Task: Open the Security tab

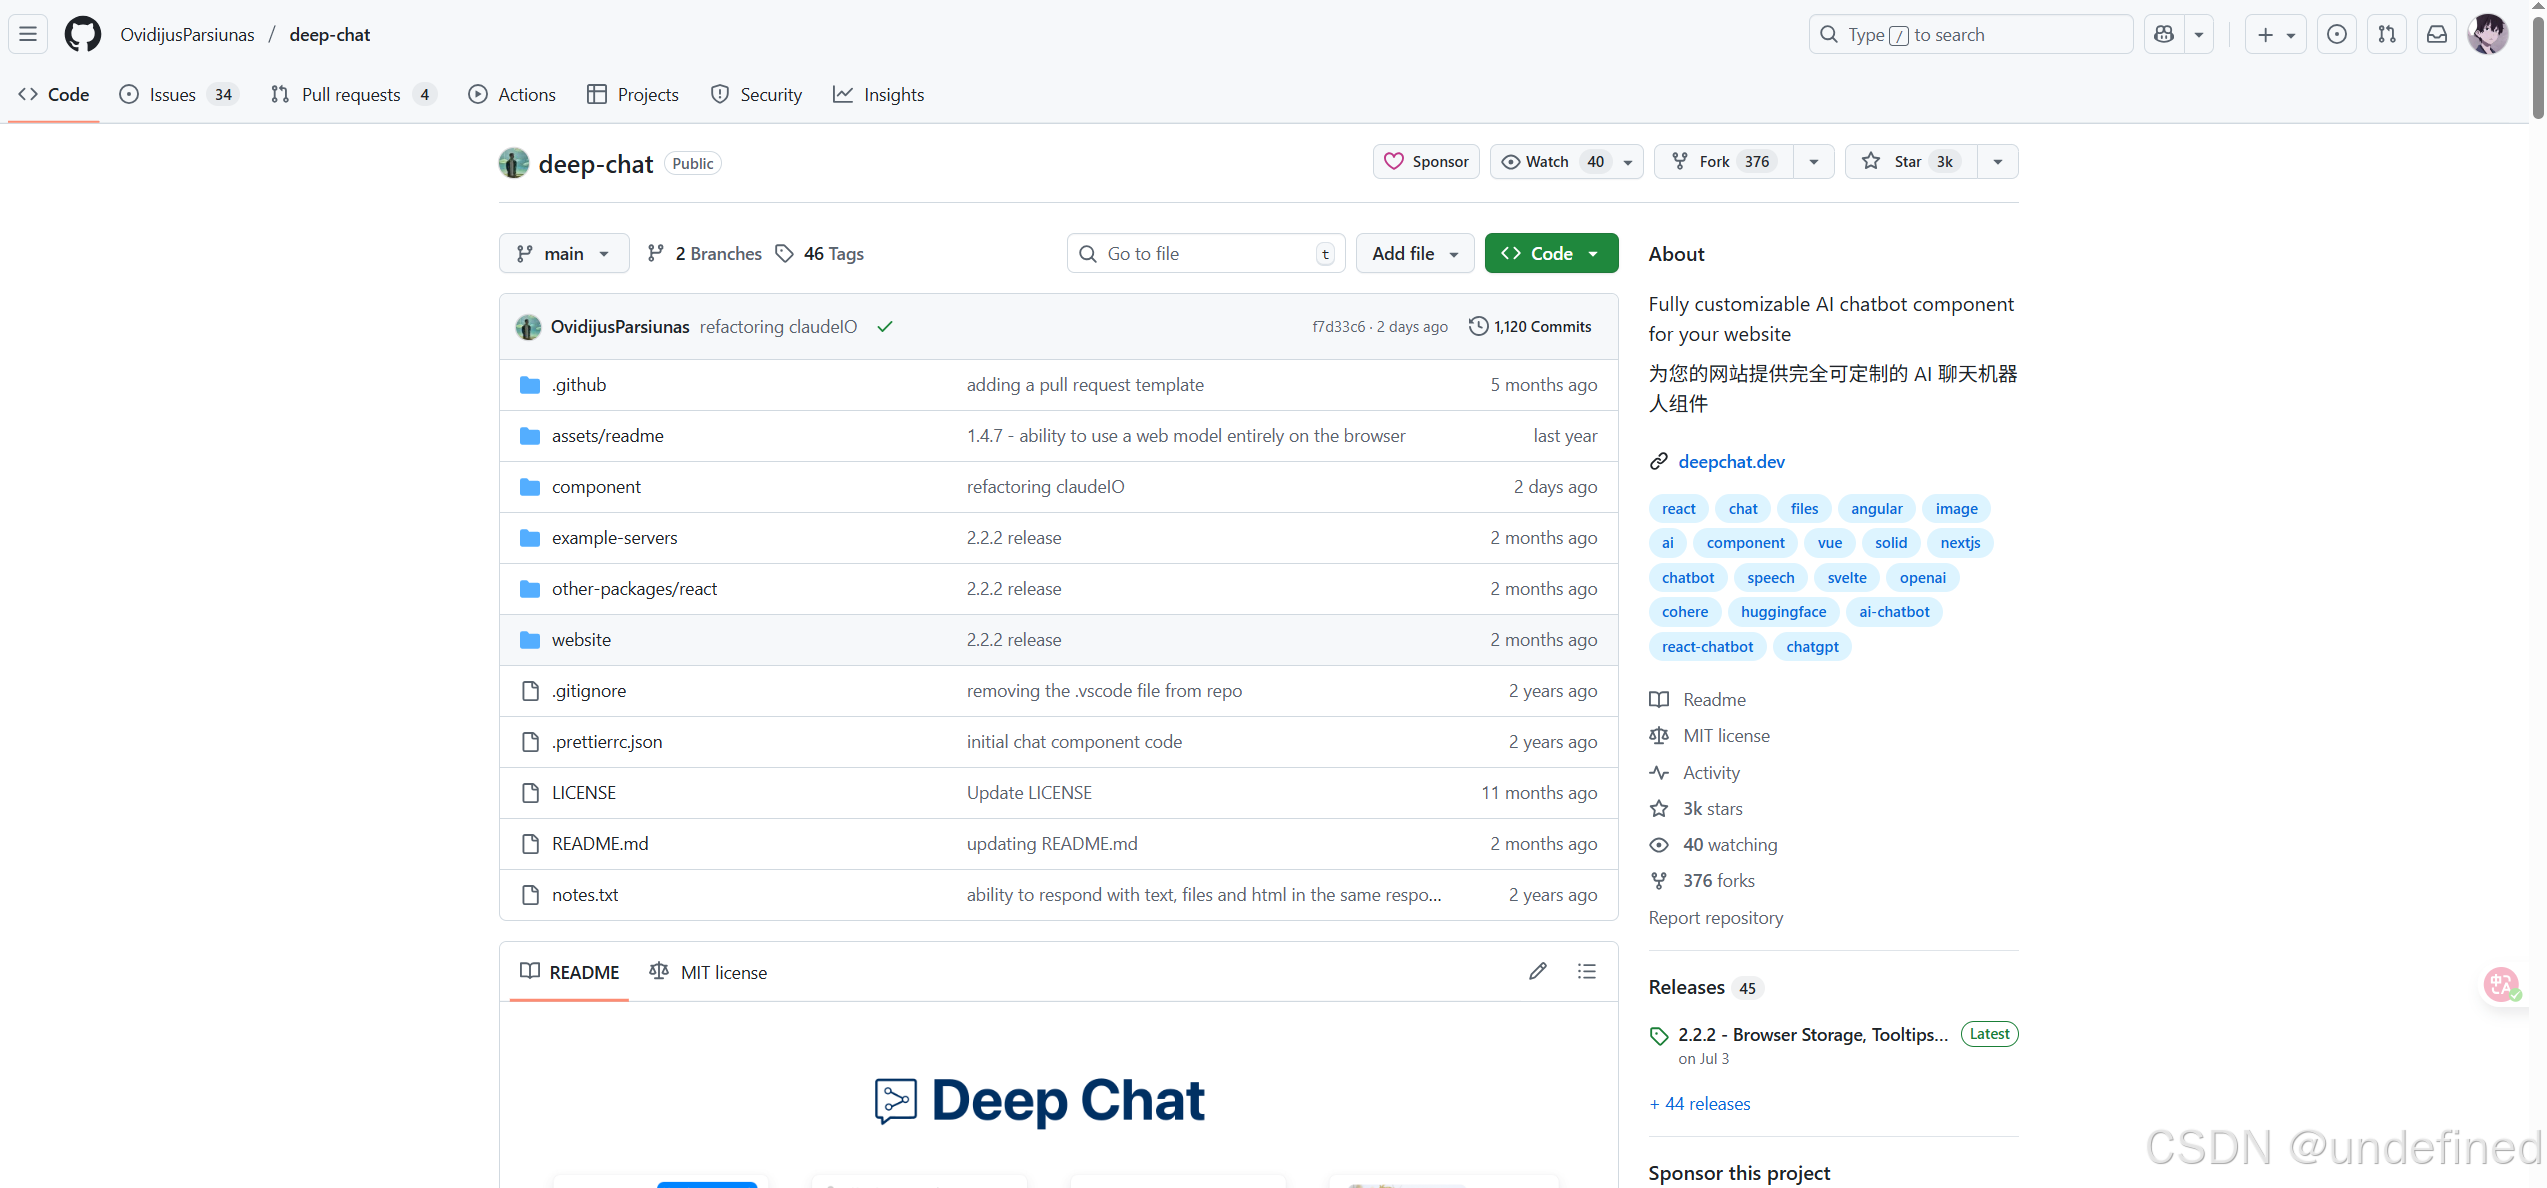Action: click(756, 95)
